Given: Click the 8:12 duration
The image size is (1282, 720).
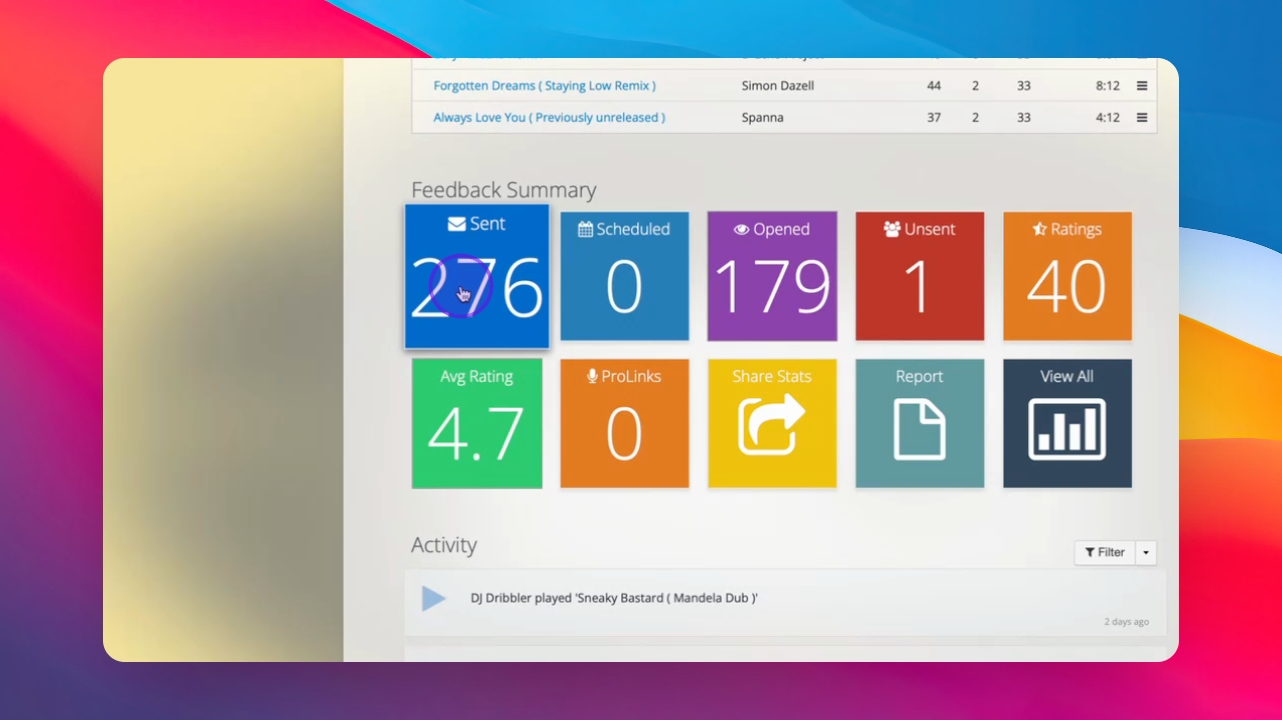Looking at the screenshot, I should (1107, 86).
